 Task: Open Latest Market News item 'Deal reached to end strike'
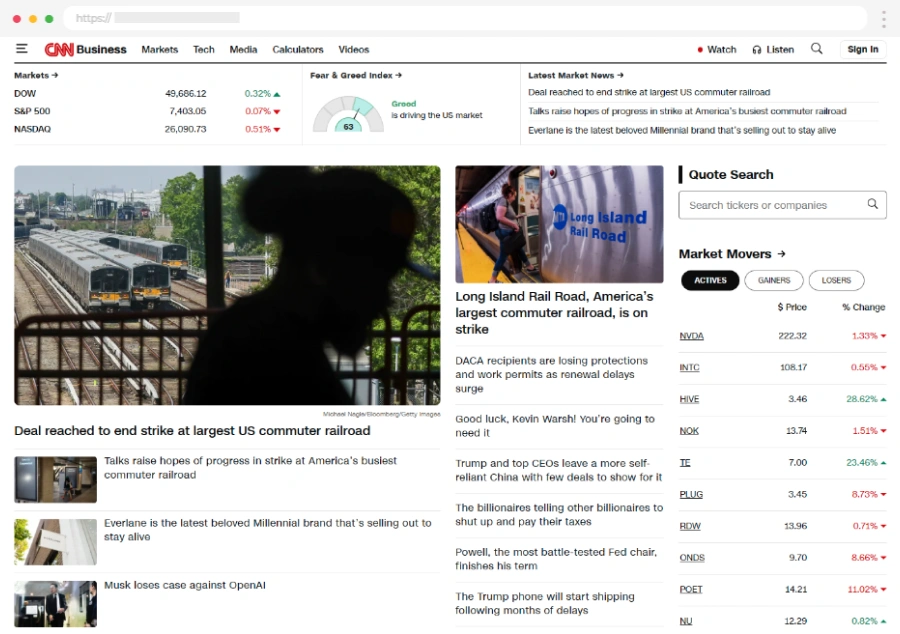pos(649,92)
